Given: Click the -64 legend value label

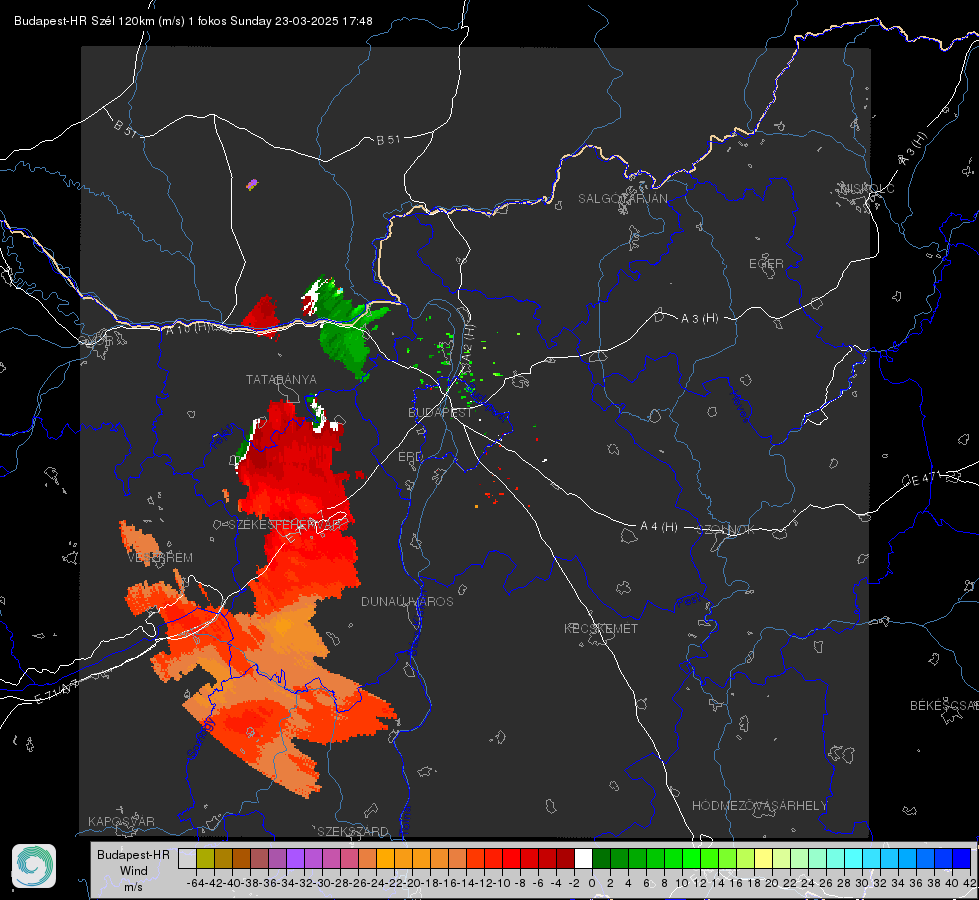Looking at the screenshot, I should click(x=196, y=883).
